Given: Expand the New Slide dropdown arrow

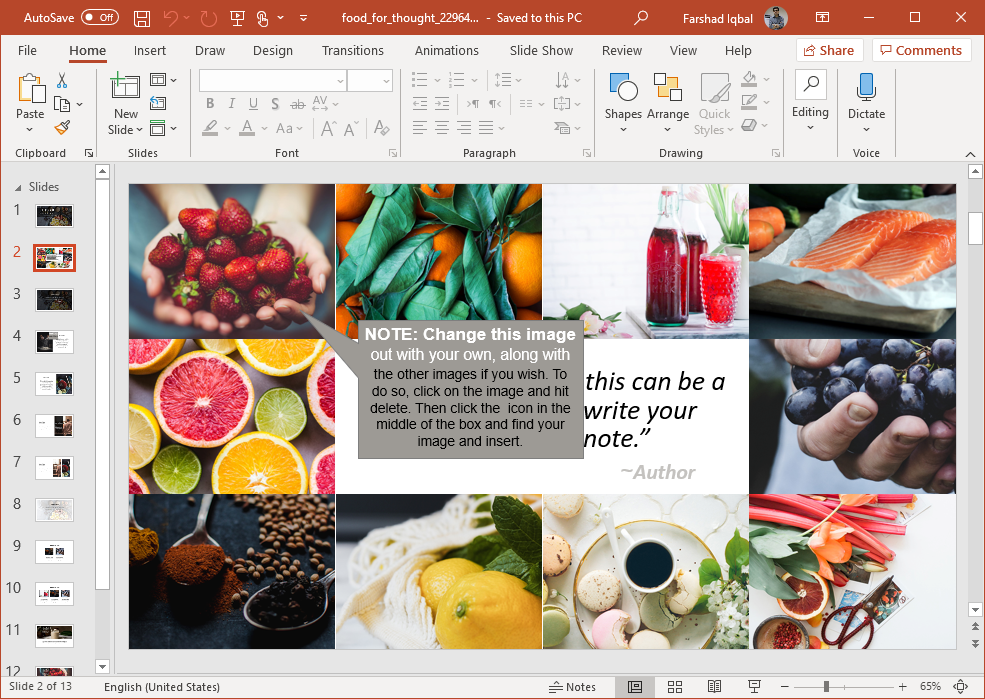Looking at the screenshot, I should pos(139,130).
